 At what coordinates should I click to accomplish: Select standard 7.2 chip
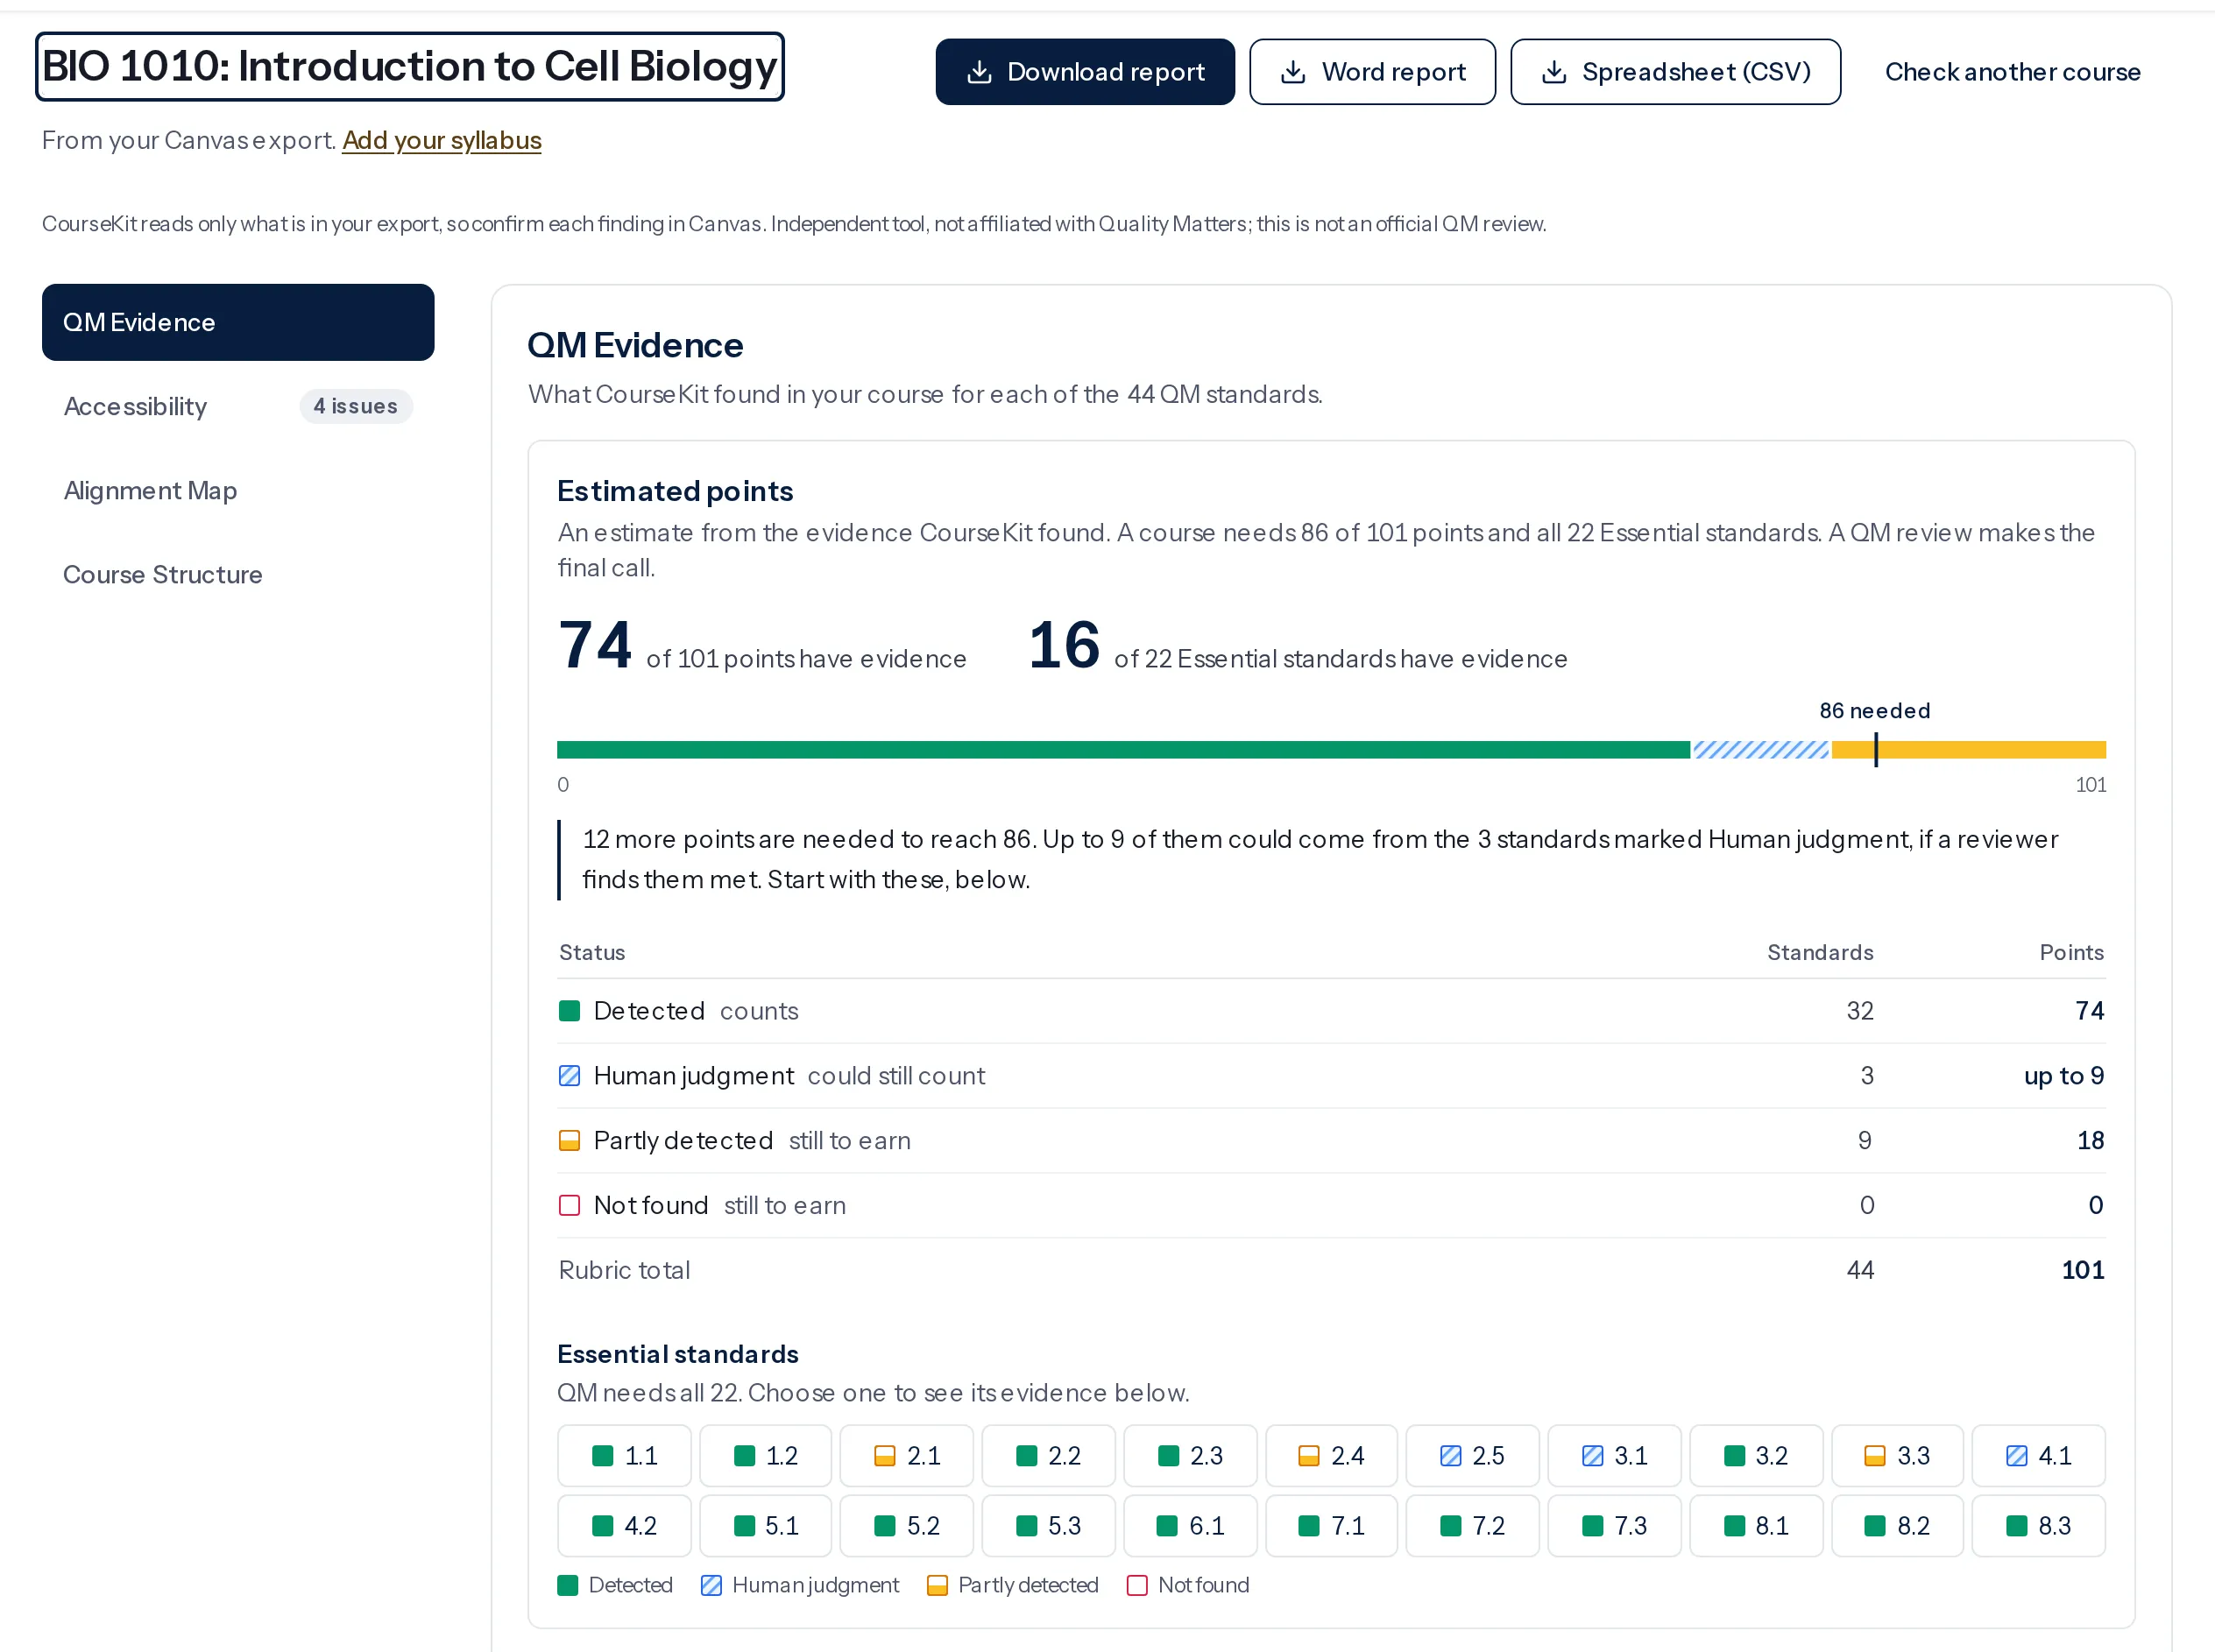pyautogui.click(x=1472, y=1526)
